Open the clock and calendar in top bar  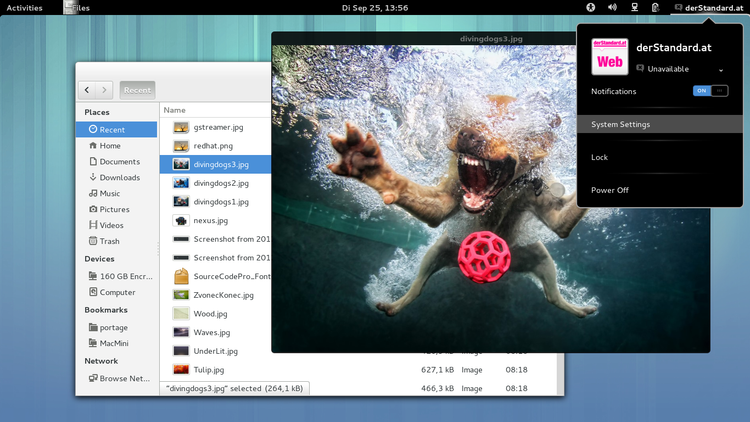[374, 8]
